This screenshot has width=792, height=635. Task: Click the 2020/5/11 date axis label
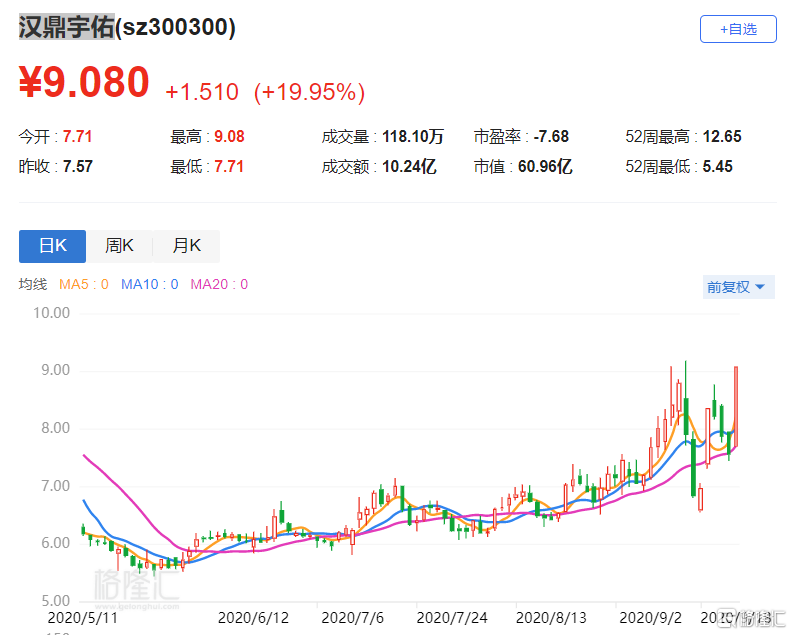82,618
